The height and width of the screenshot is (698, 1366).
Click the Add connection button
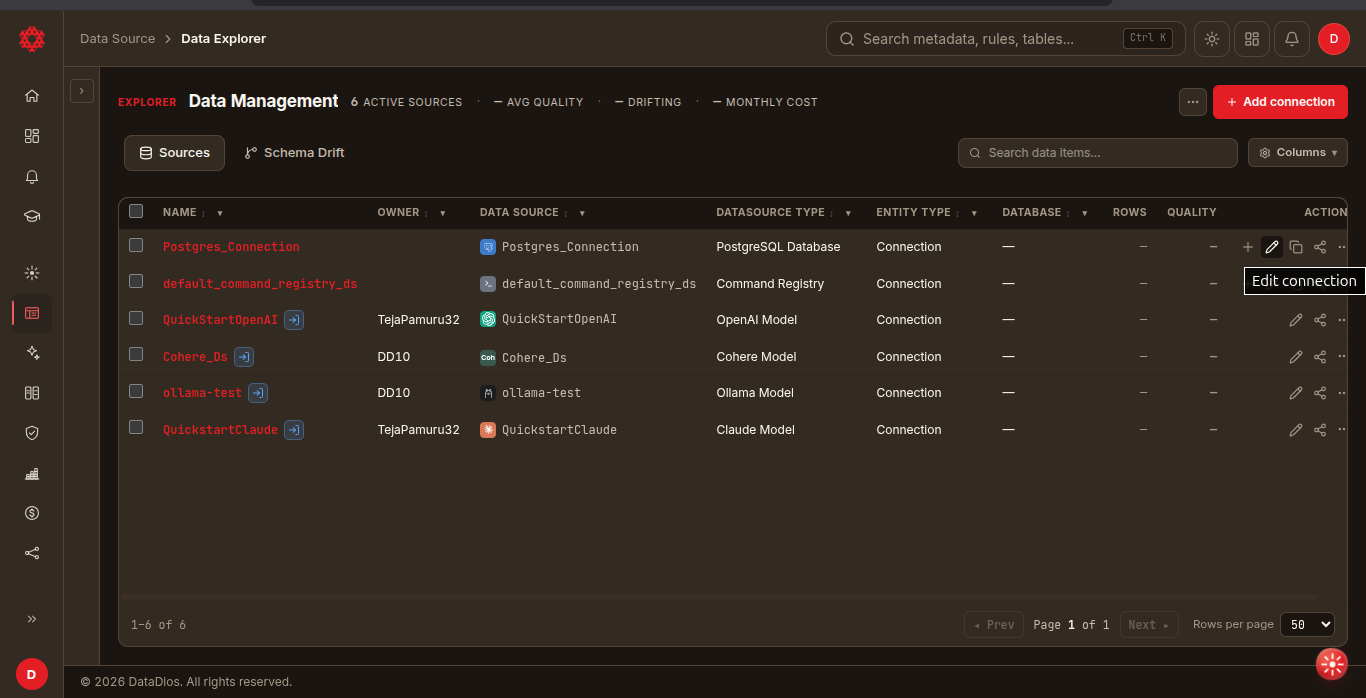tap(1280, 102)
